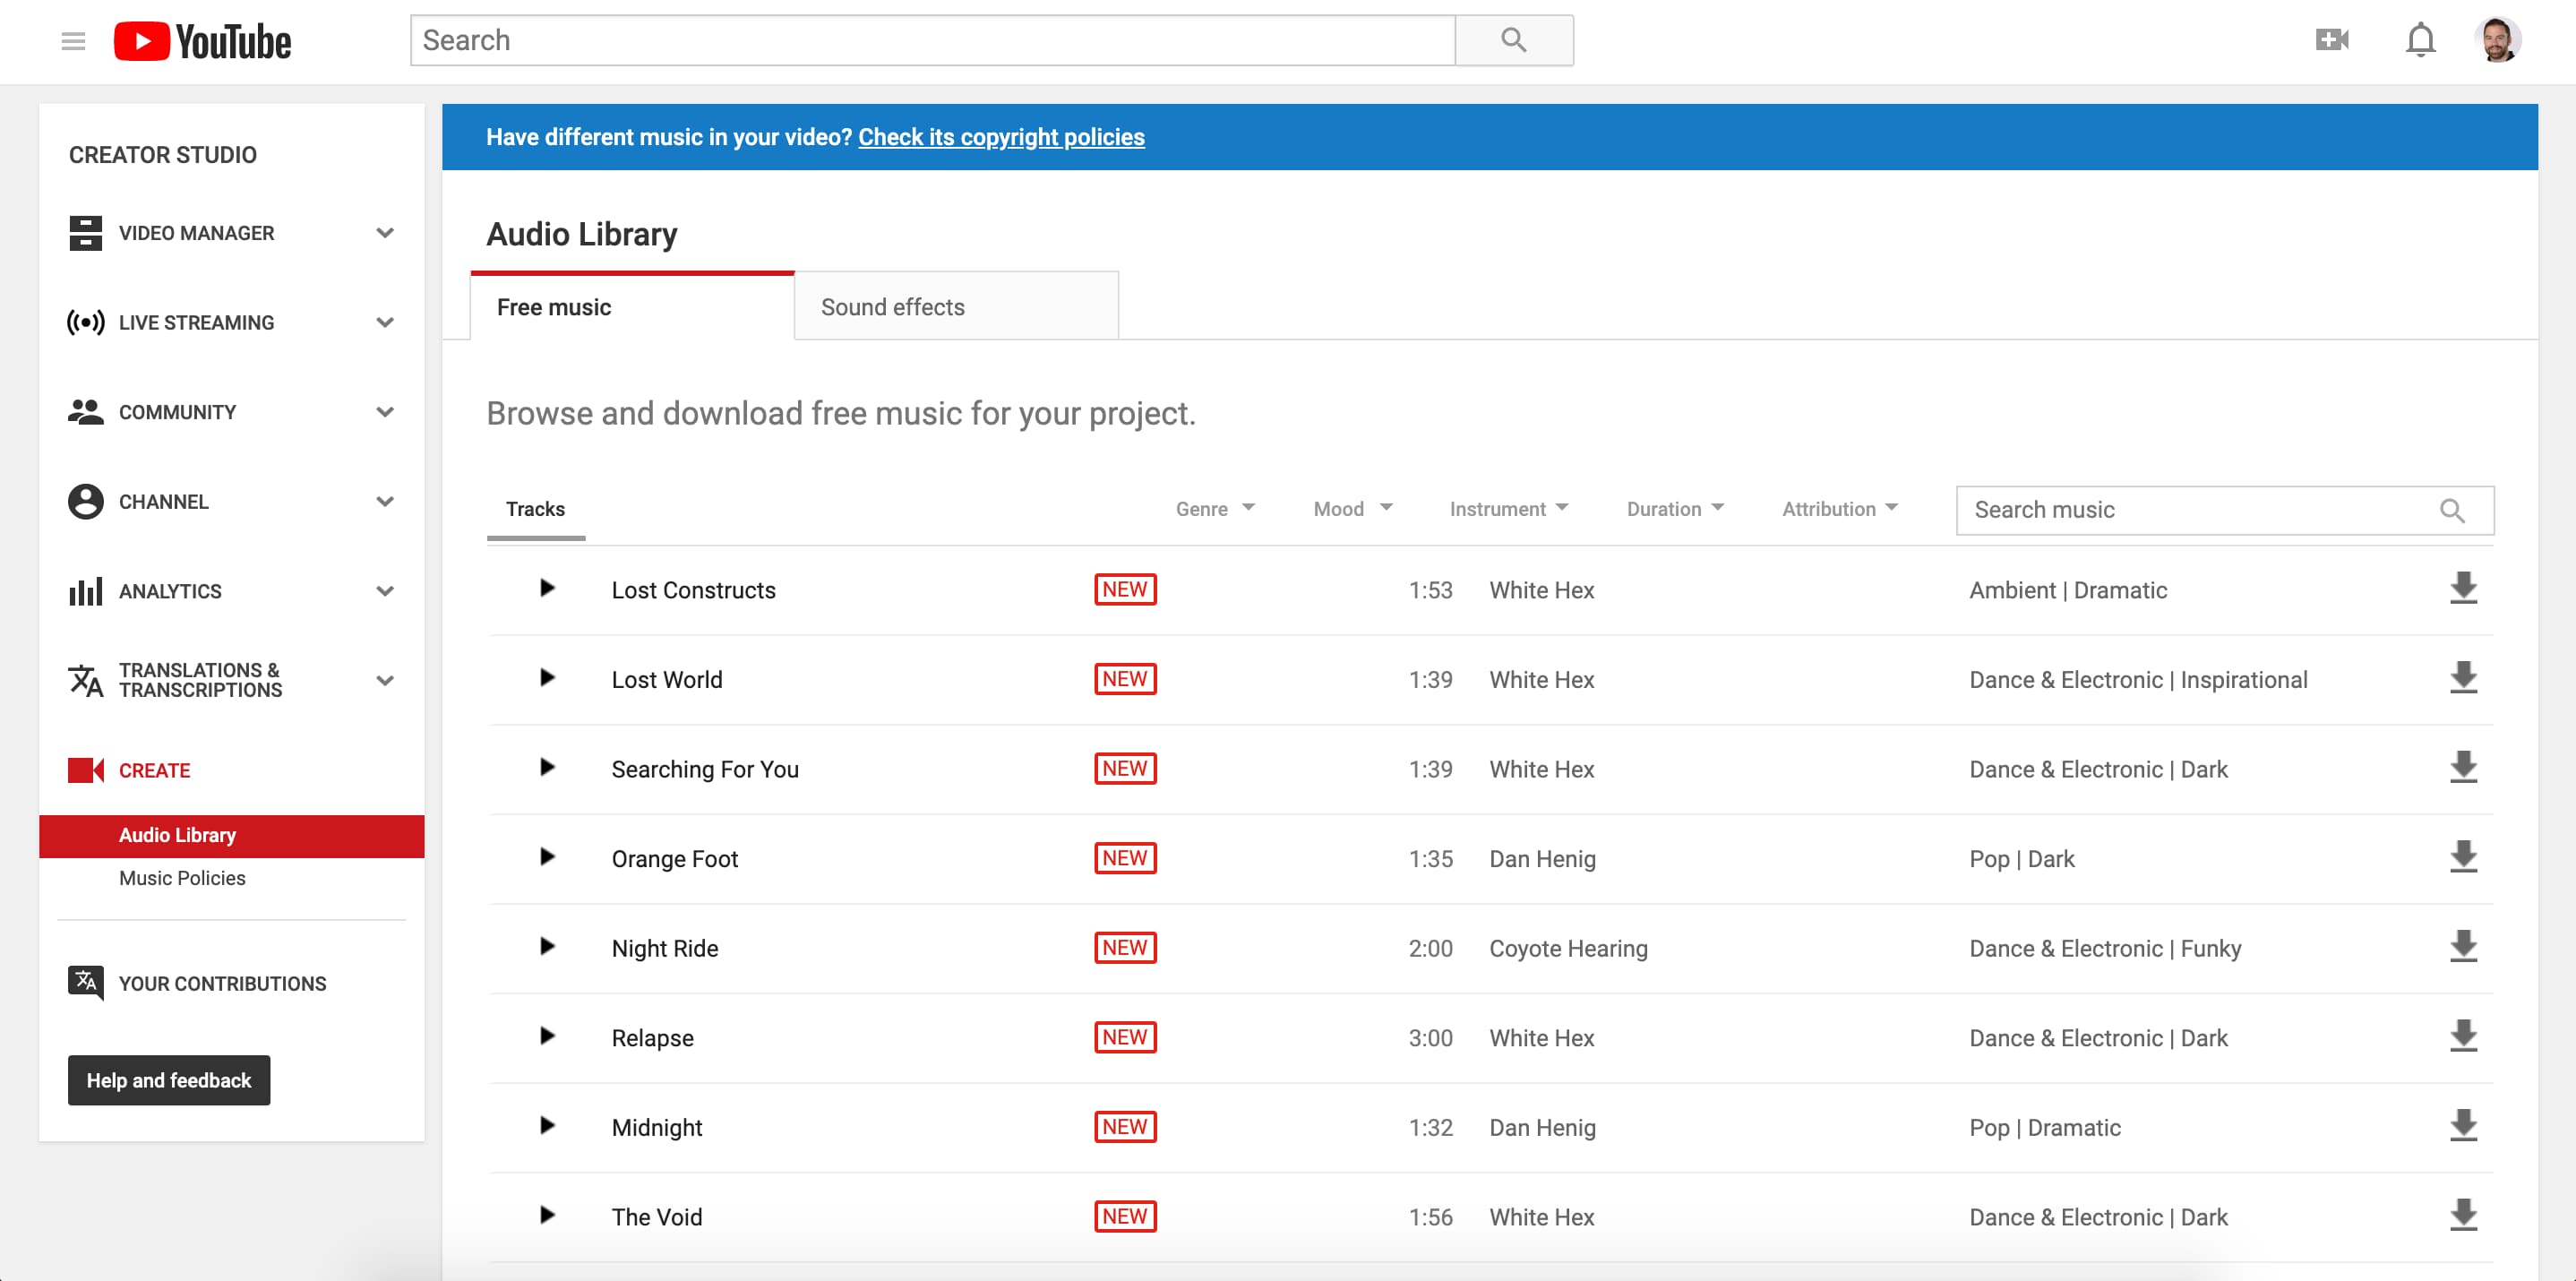Open the Genre filter dropdown
2576x1281 pixels.
coord(1214,509)
